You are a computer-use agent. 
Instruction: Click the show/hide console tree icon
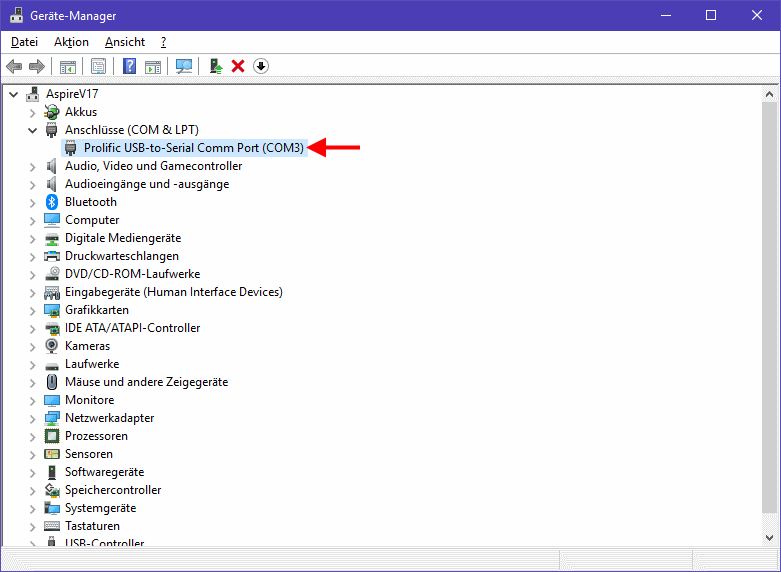(x=68, y=66)
